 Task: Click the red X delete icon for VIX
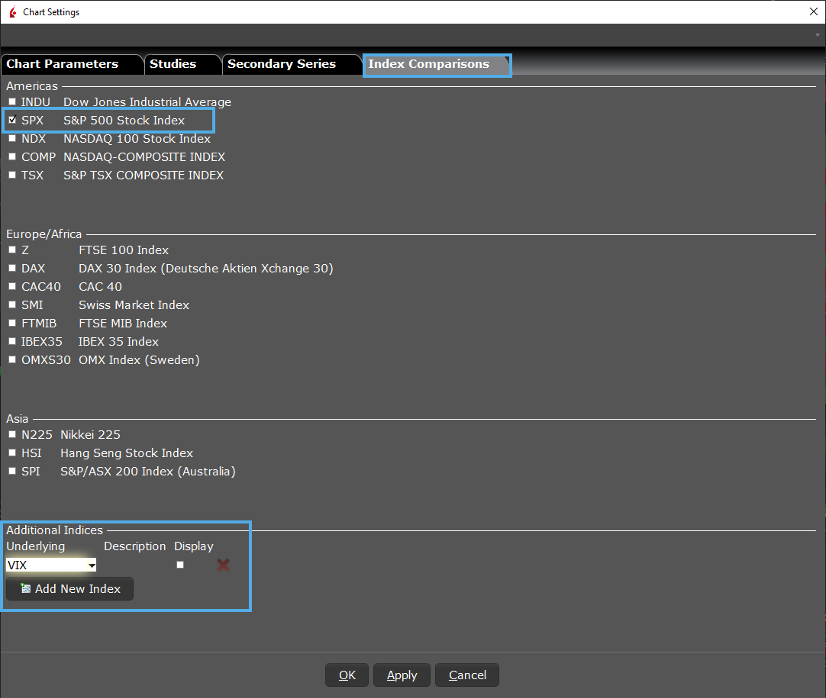tap(223, 565)
